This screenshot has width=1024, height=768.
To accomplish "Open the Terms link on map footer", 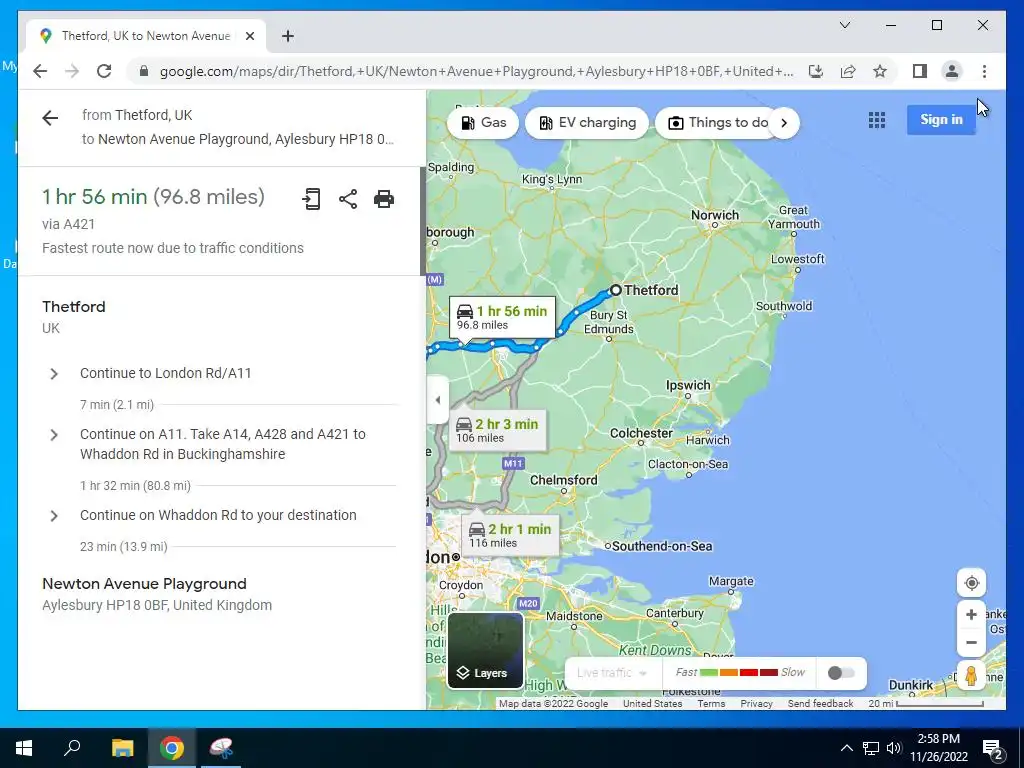I will coord(711,703).
